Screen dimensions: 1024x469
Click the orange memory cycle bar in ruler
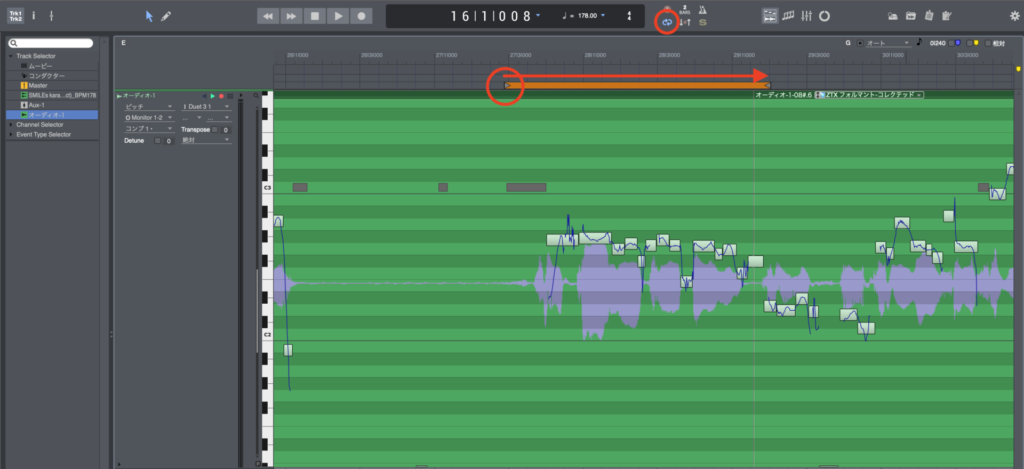pos(637,86)
